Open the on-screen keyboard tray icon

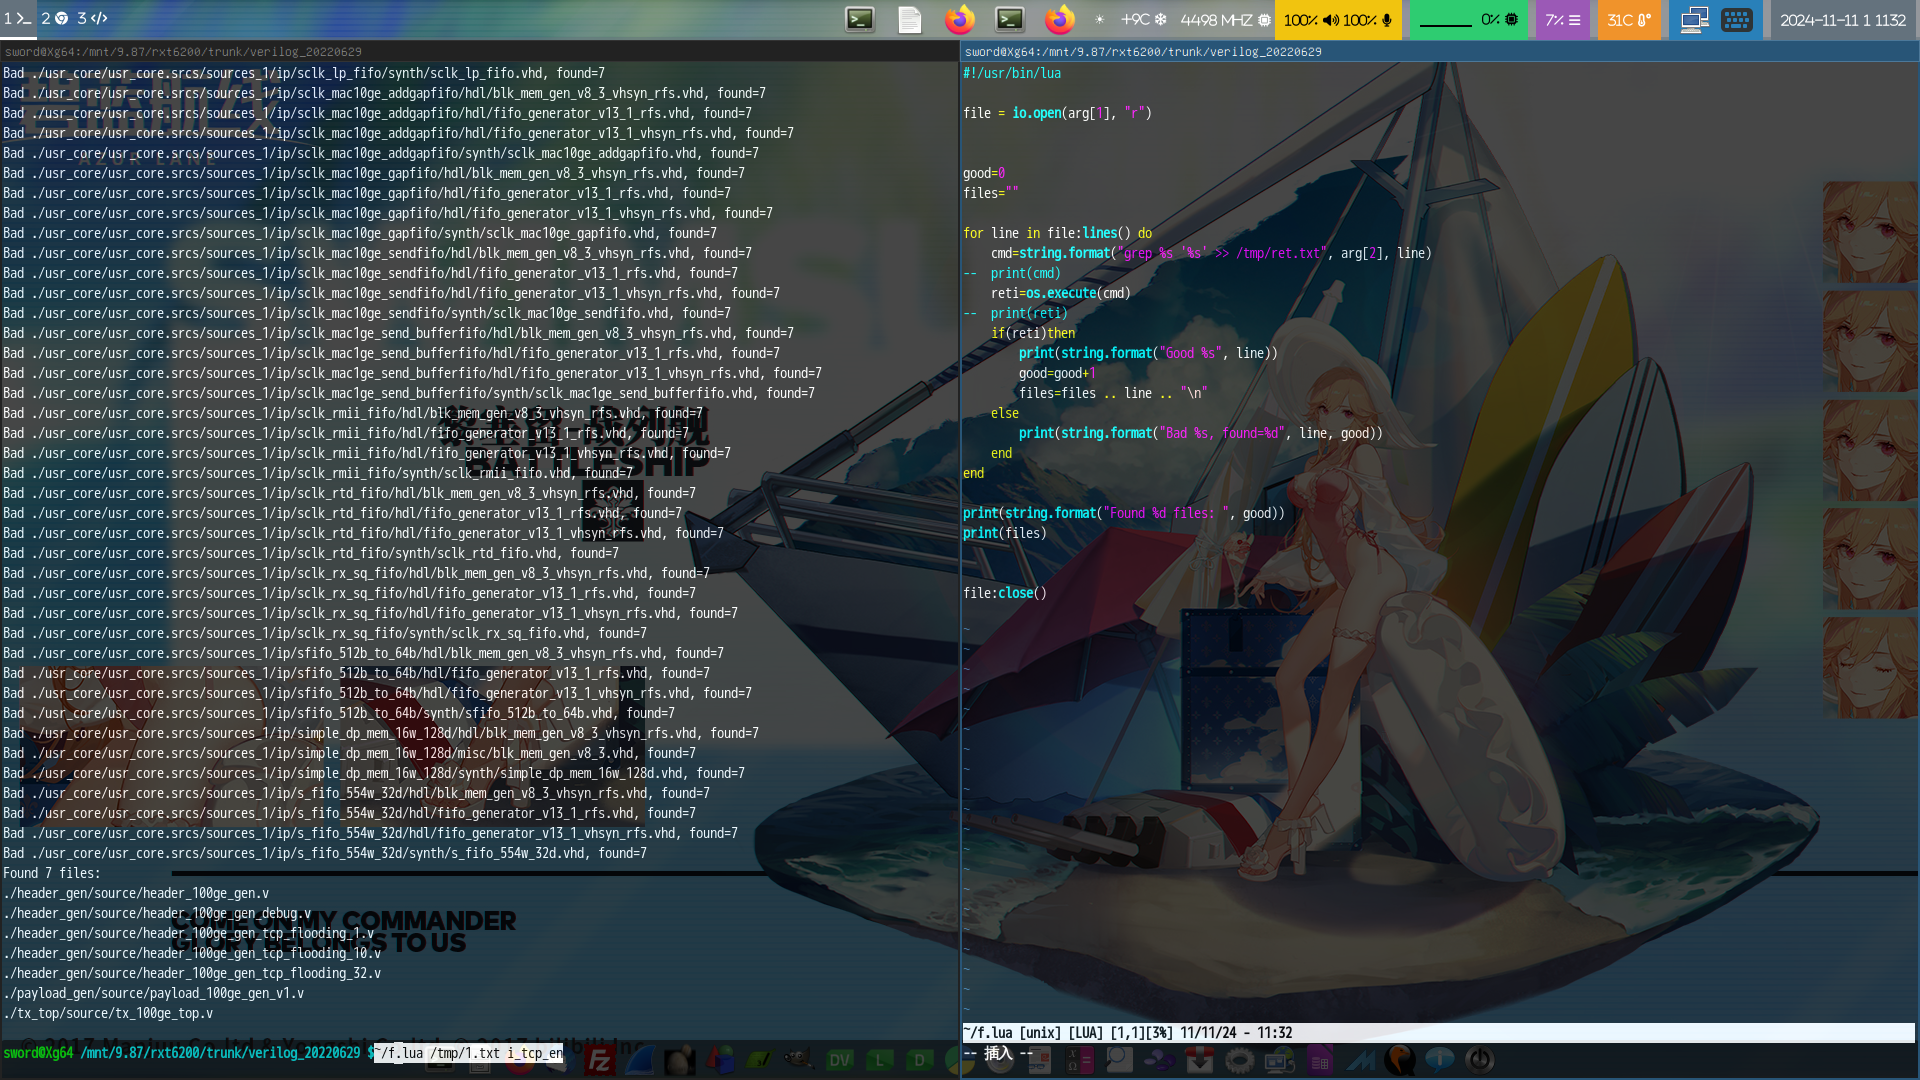1737,19
